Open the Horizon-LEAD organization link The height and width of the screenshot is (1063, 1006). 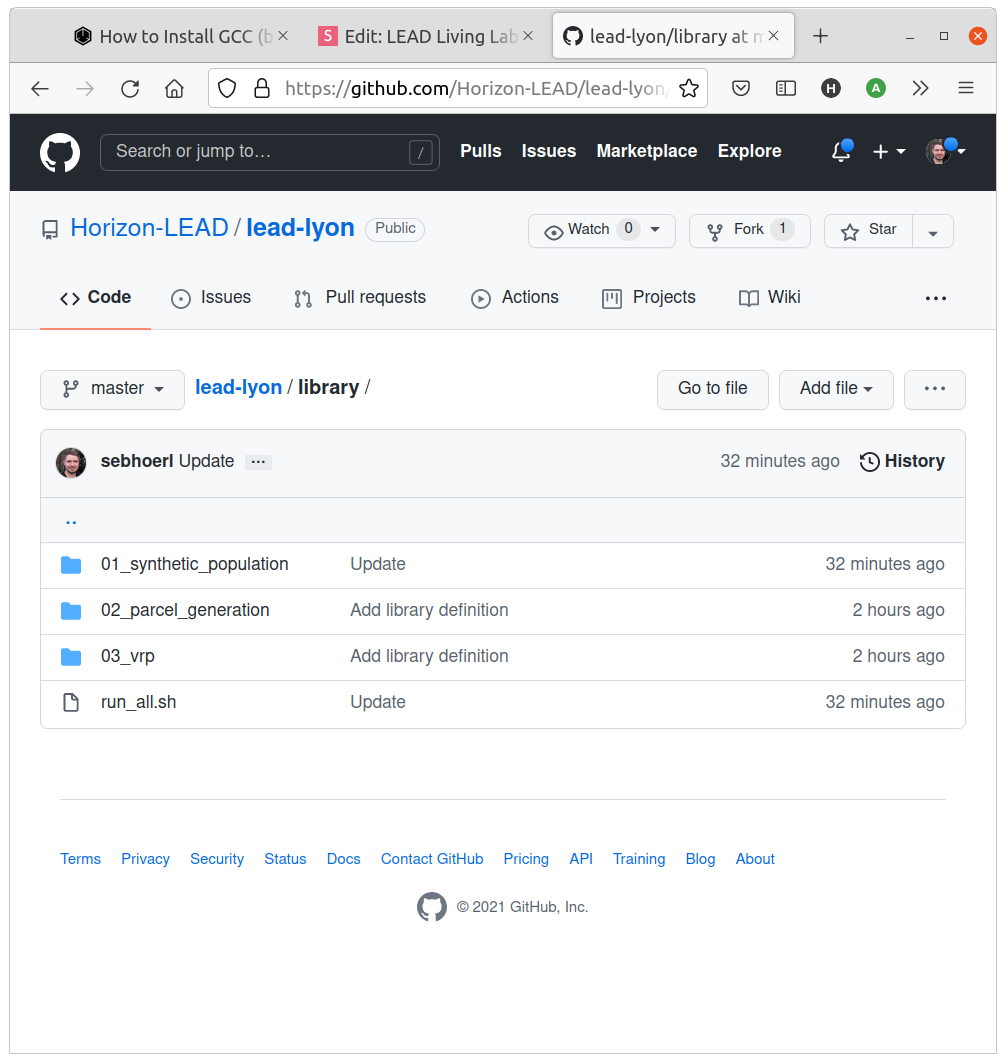tap(149, 228)
